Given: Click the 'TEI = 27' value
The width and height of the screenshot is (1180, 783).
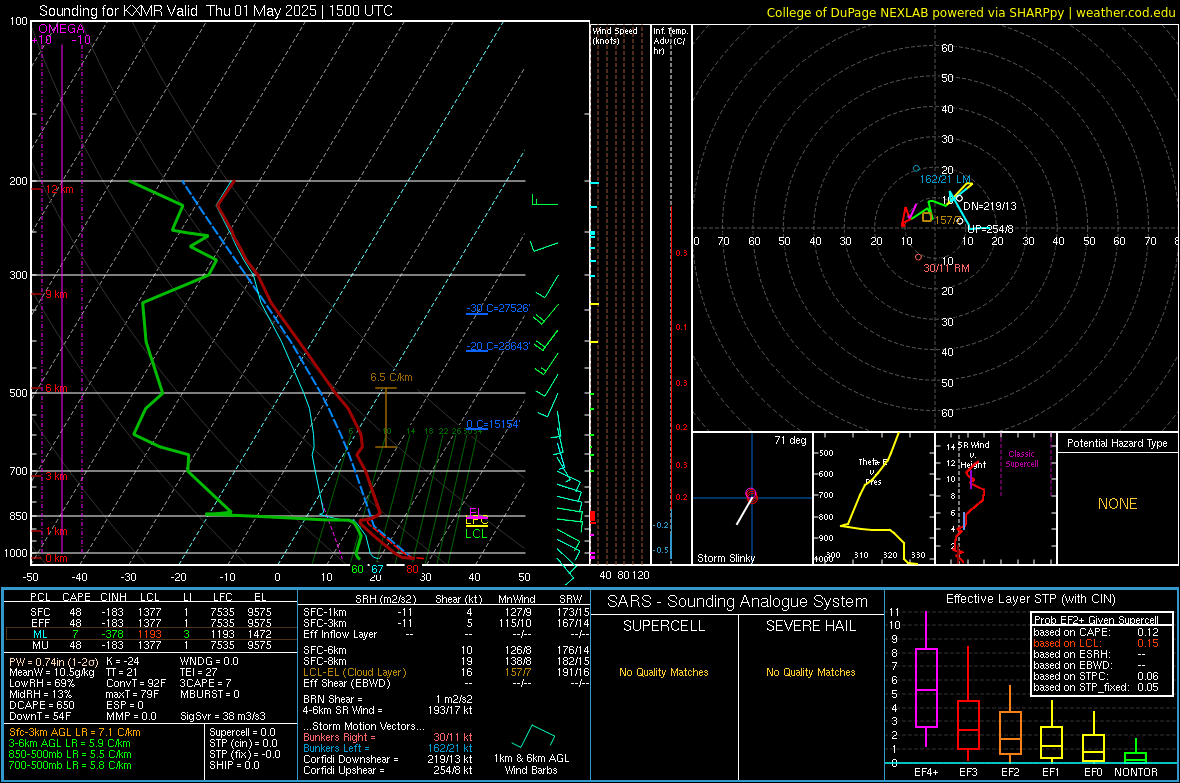Looking at the screenshot, I should [x=199, y=672].
